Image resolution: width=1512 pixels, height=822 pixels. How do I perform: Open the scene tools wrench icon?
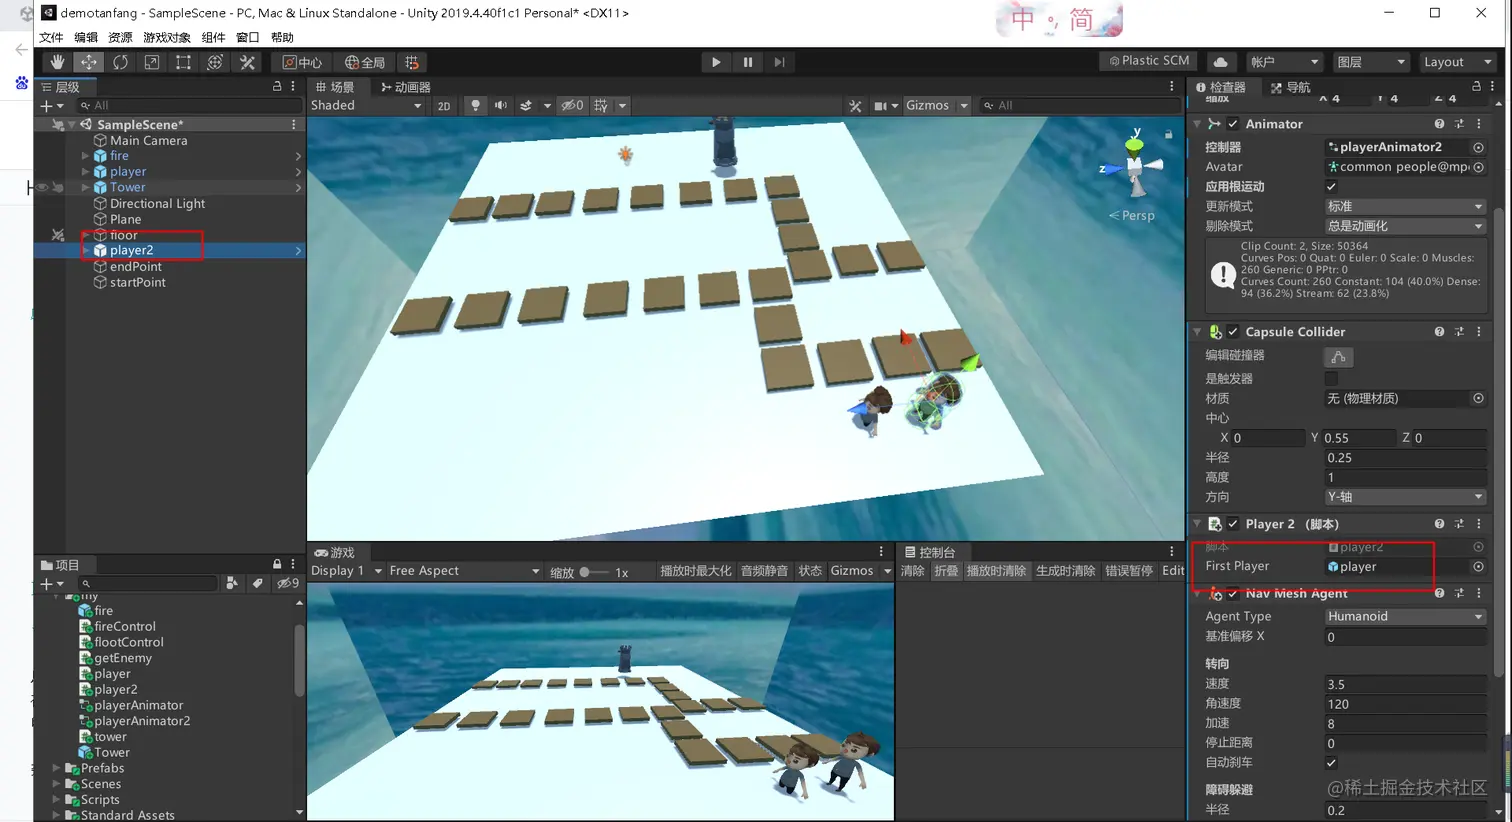point(855,105)
